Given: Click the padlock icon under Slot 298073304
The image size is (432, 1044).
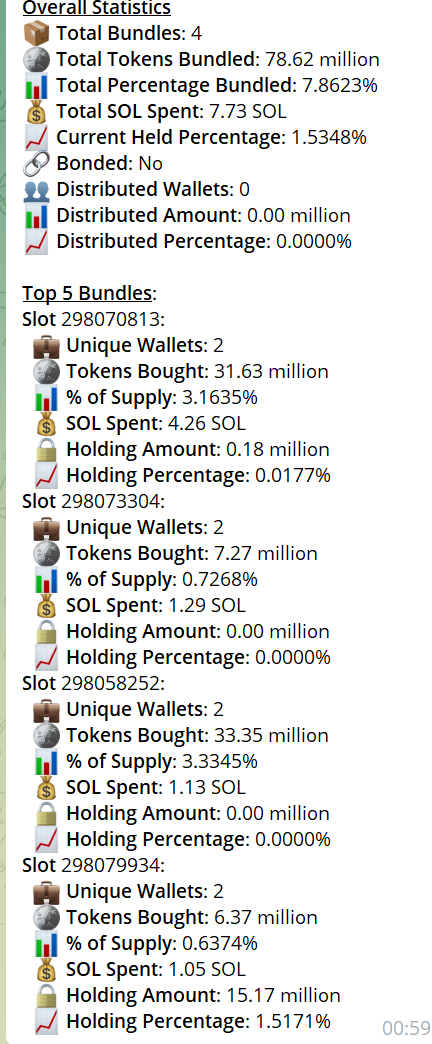Looking at the screenshot, I should 46,631.
